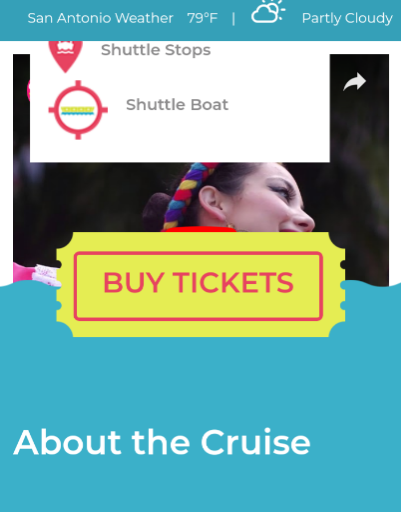Select the Shuttle Stops map pin icon
This screenshot has width=401, height=512.
[x=65, y=56]
